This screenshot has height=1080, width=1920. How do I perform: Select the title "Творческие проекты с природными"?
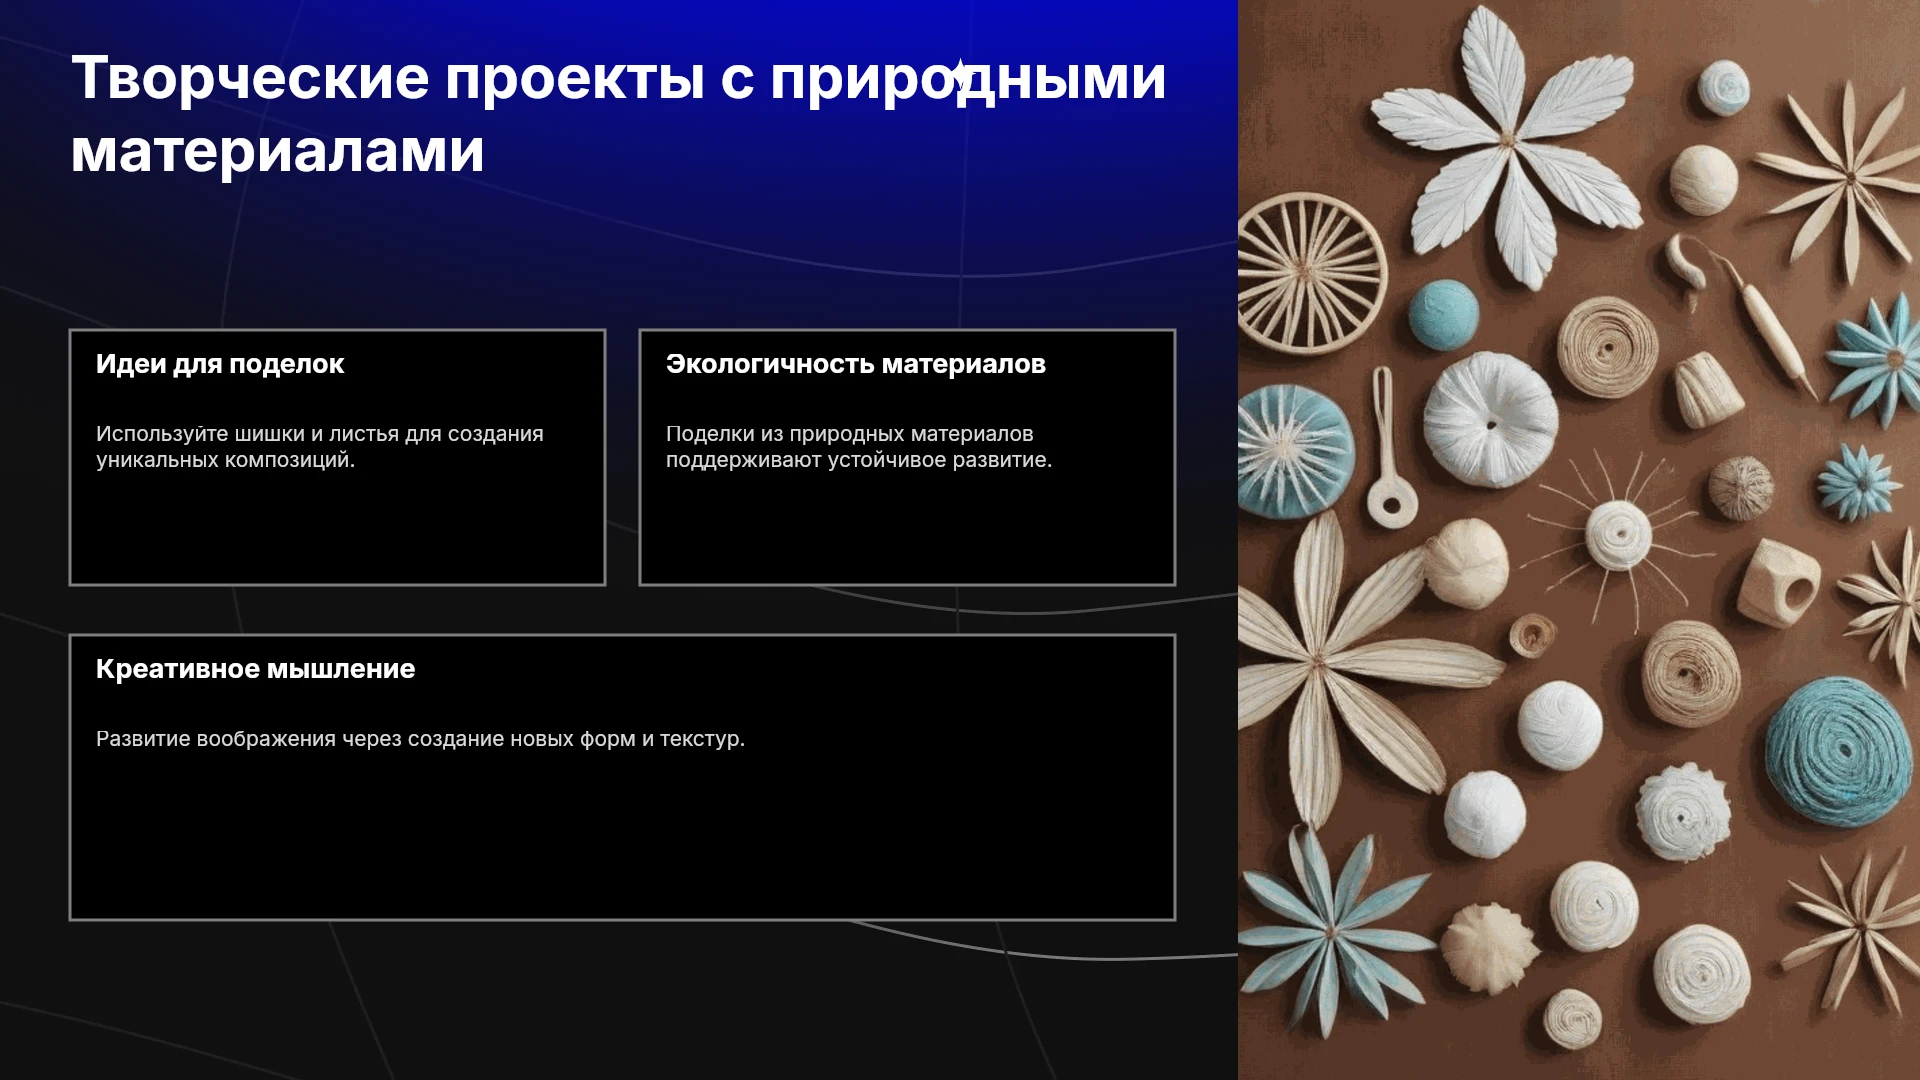click(x=619, y=77)
